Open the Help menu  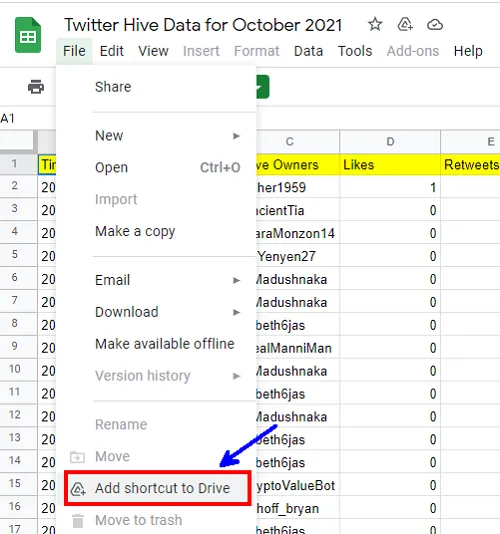tap(468, 51)
